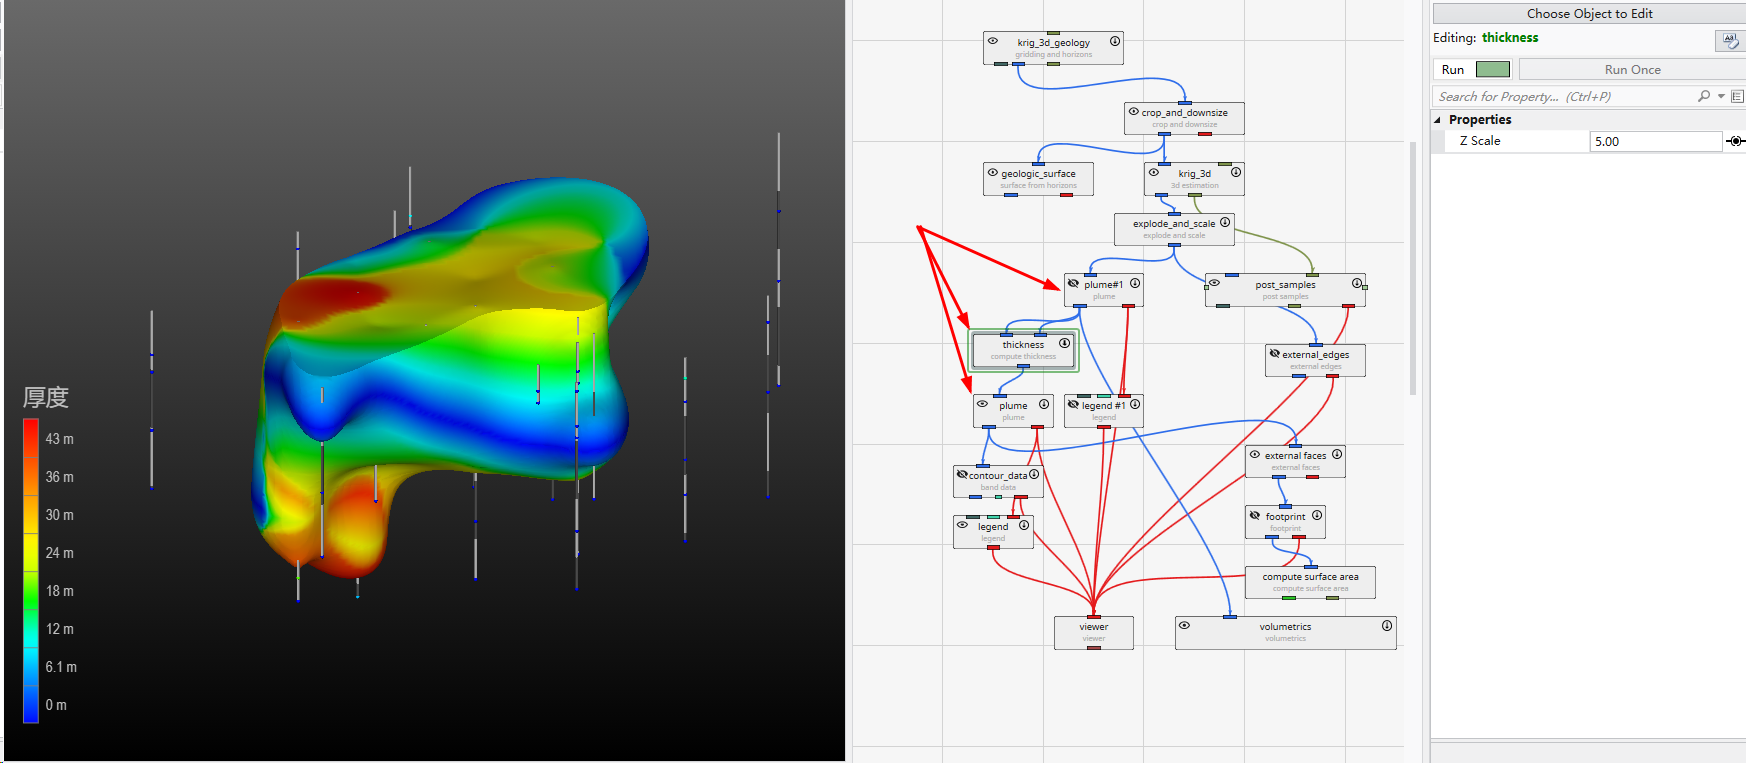Click the Z Scale value field
This screenshot has width=1746, height=763.
click(x=1654, y=142)
